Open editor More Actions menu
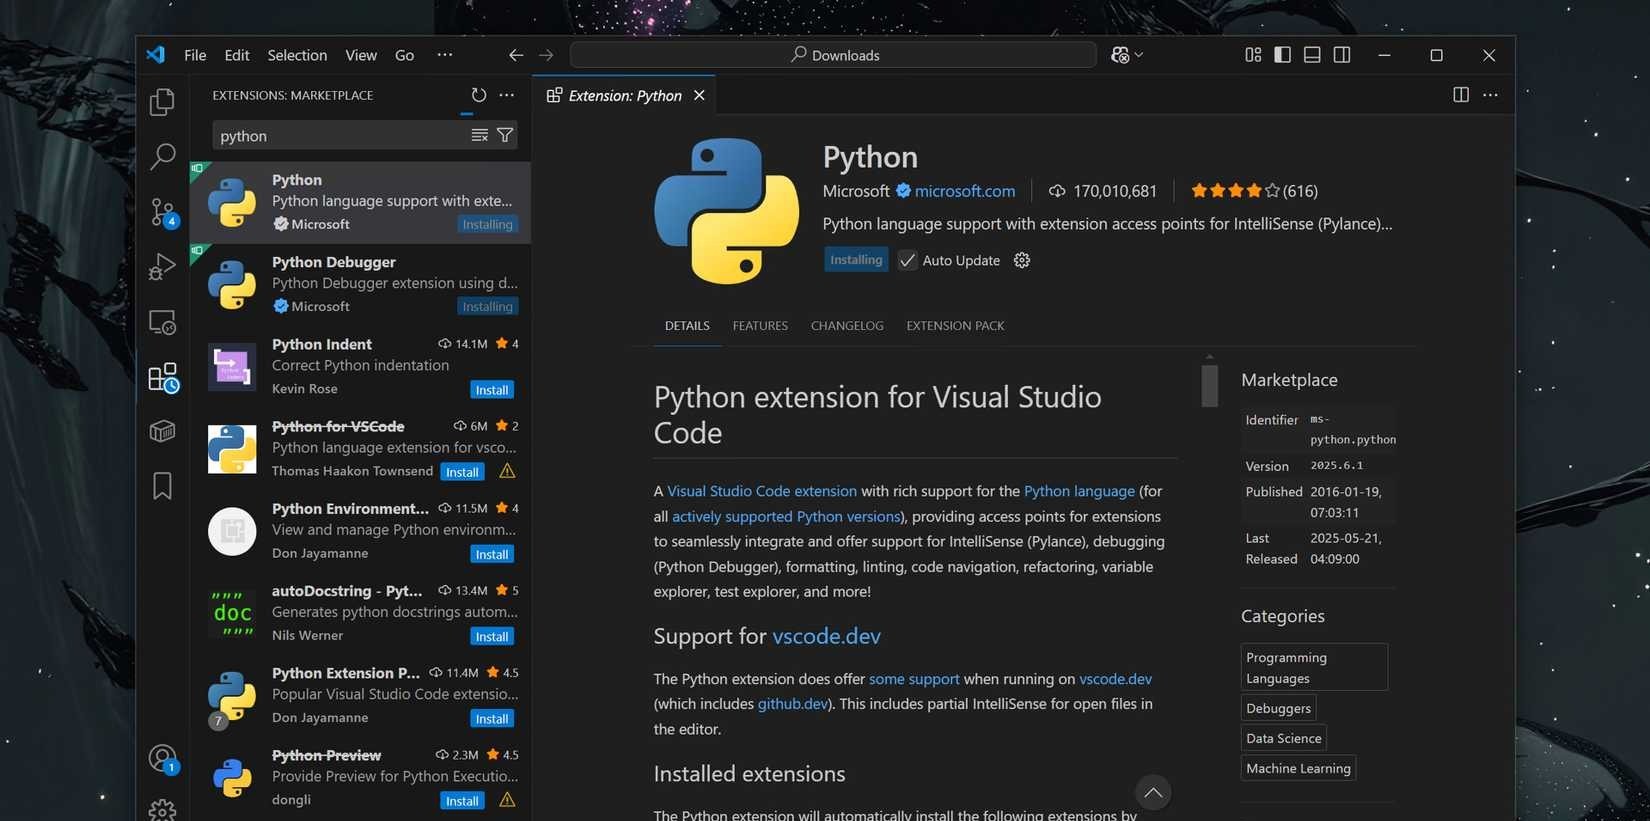 pos(1490,95)
